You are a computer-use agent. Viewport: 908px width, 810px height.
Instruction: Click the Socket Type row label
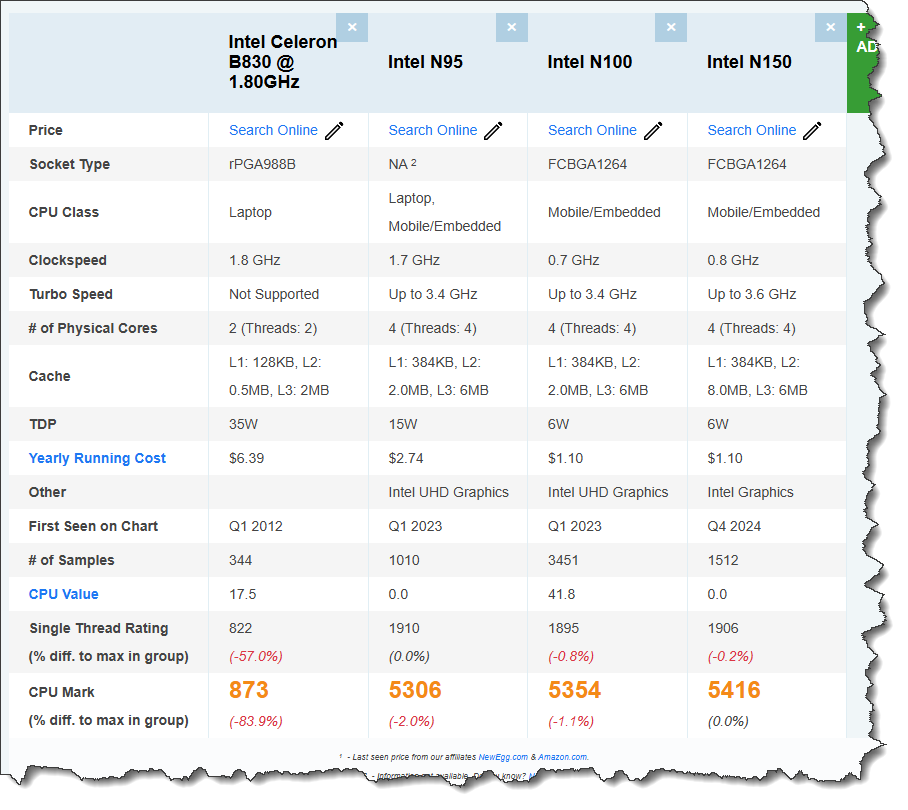pos(69,164)
